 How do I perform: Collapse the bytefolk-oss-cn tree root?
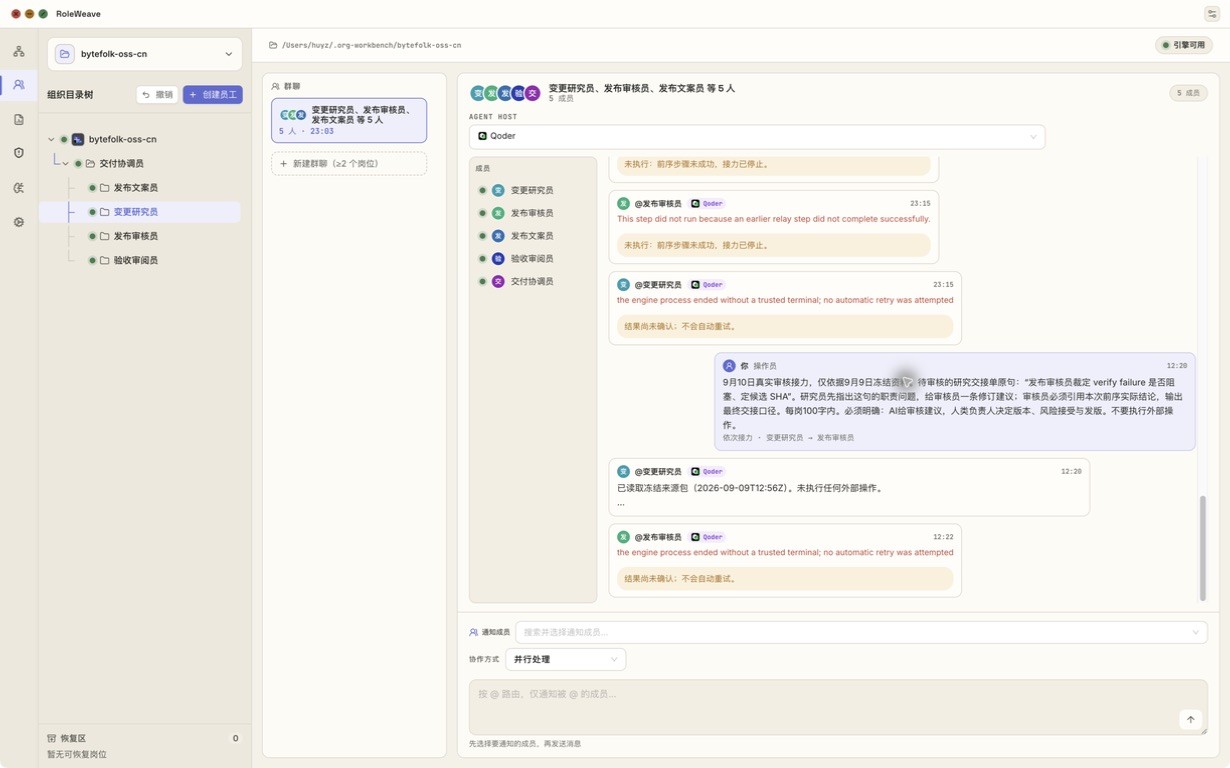click(51, 139)
